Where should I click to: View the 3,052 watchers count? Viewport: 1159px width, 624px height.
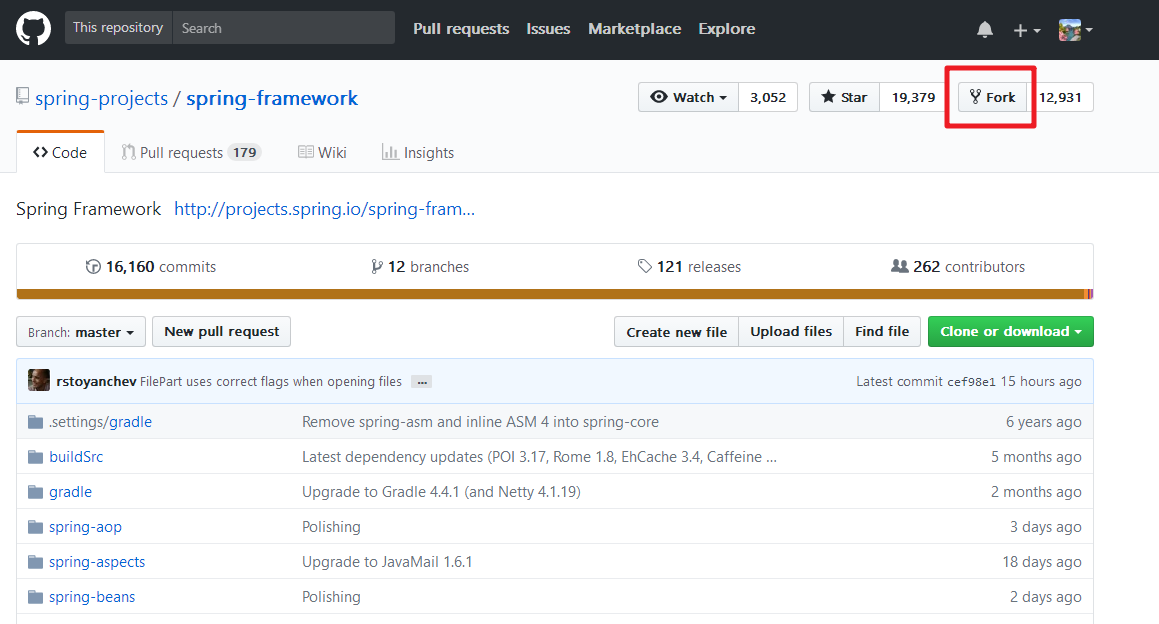click(768, 97)
